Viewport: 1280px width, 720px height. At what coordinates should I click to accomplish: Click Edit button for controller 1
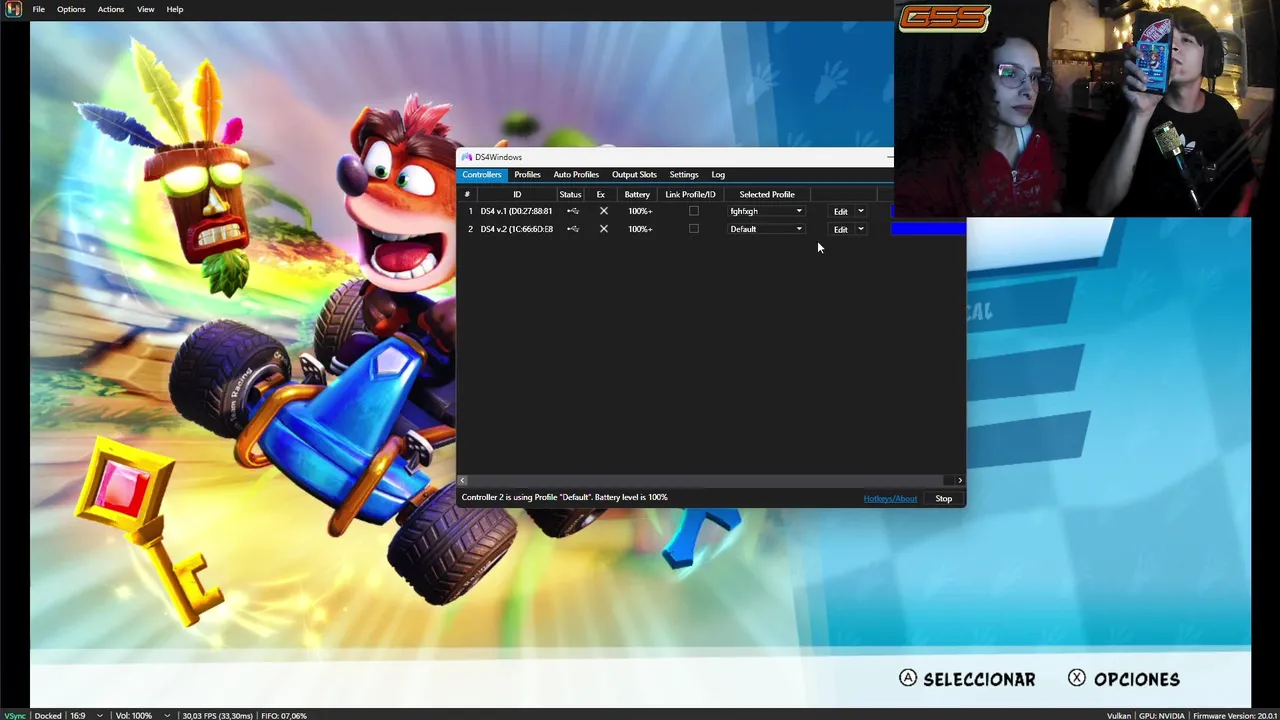click(840, 211)
